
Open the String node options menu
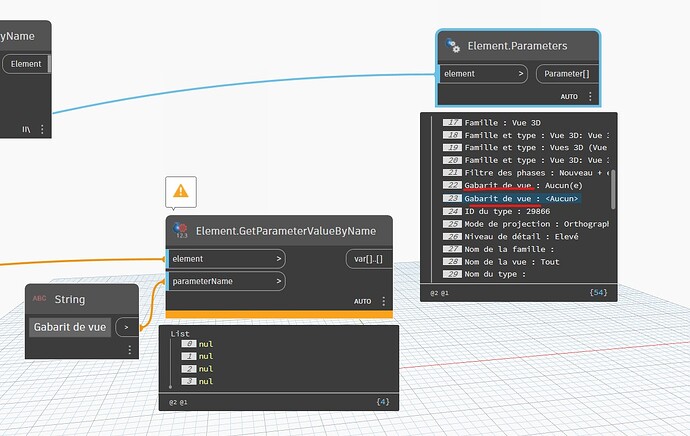click(x=129, y=349)
